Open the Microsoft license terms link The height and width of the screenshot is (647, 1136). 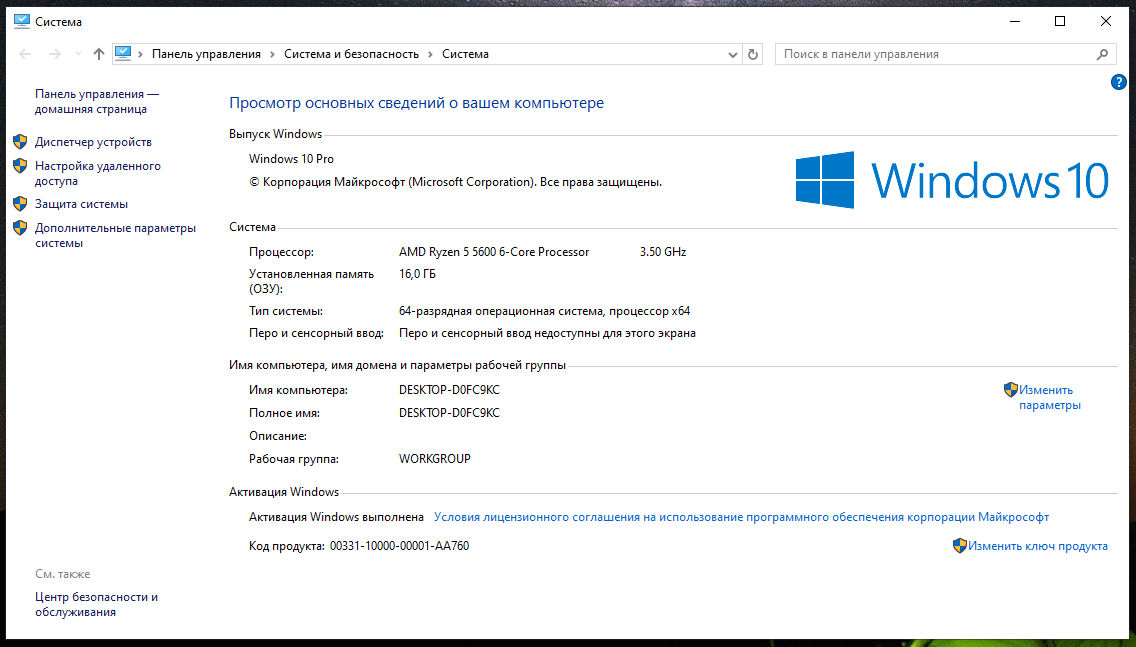coord(741,517)
